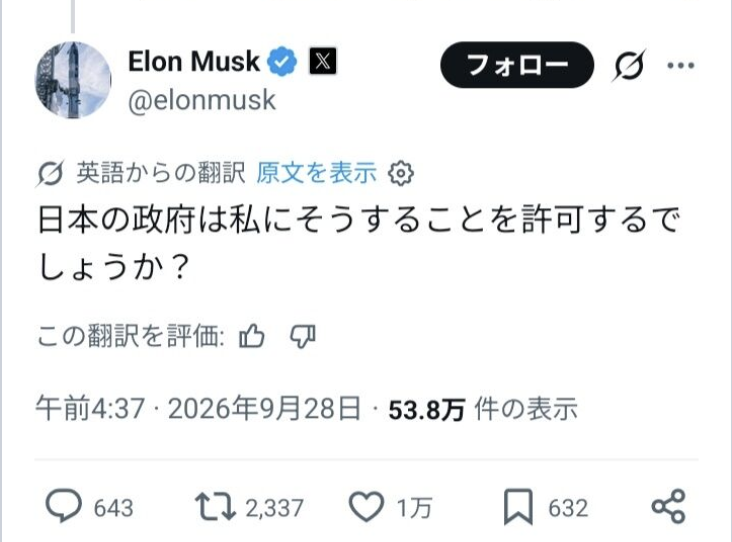The height and width of the screenshot is (542, 732).
Task: View the 53.8万 件の表示 view count
Action: click(x=483, y=409)
